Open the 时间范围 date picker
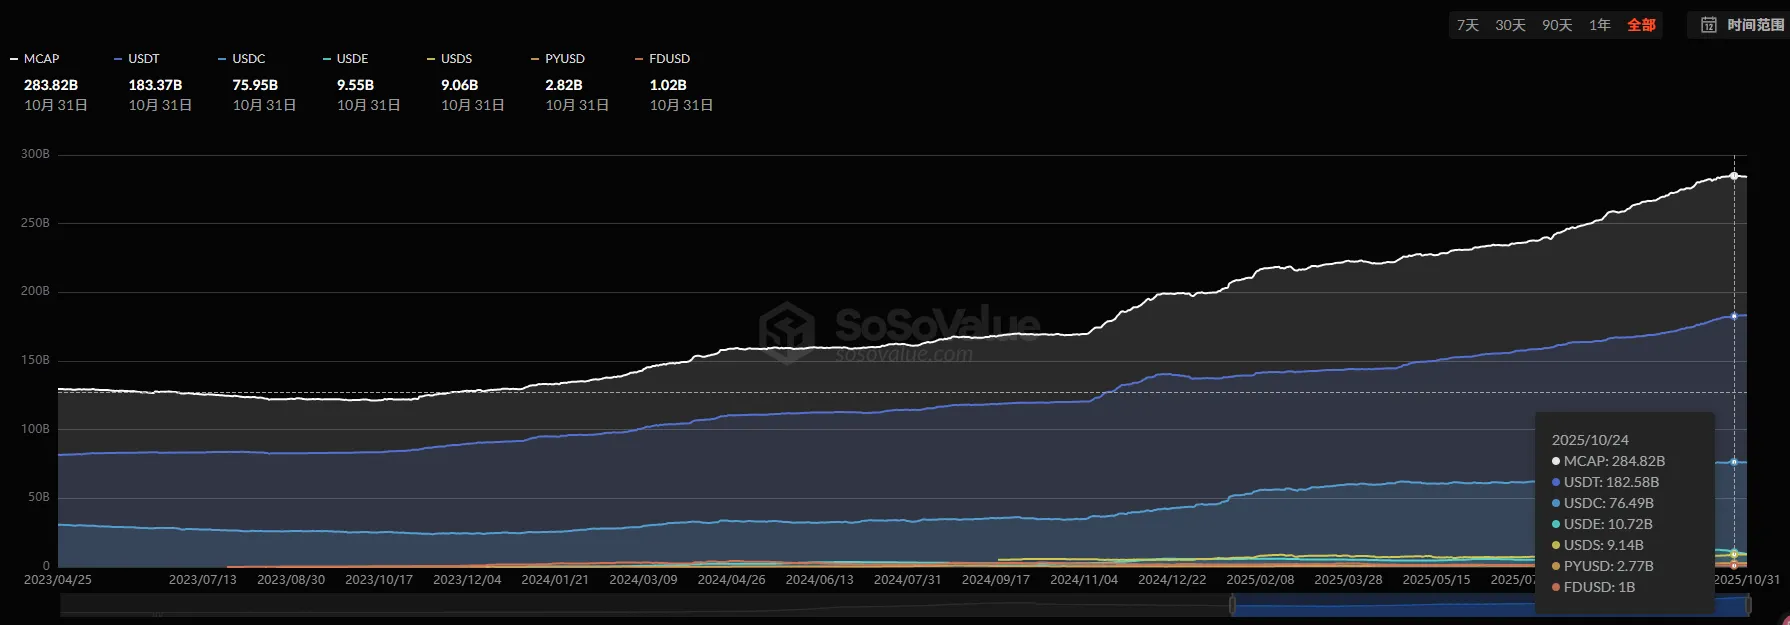 point(1755,25)
